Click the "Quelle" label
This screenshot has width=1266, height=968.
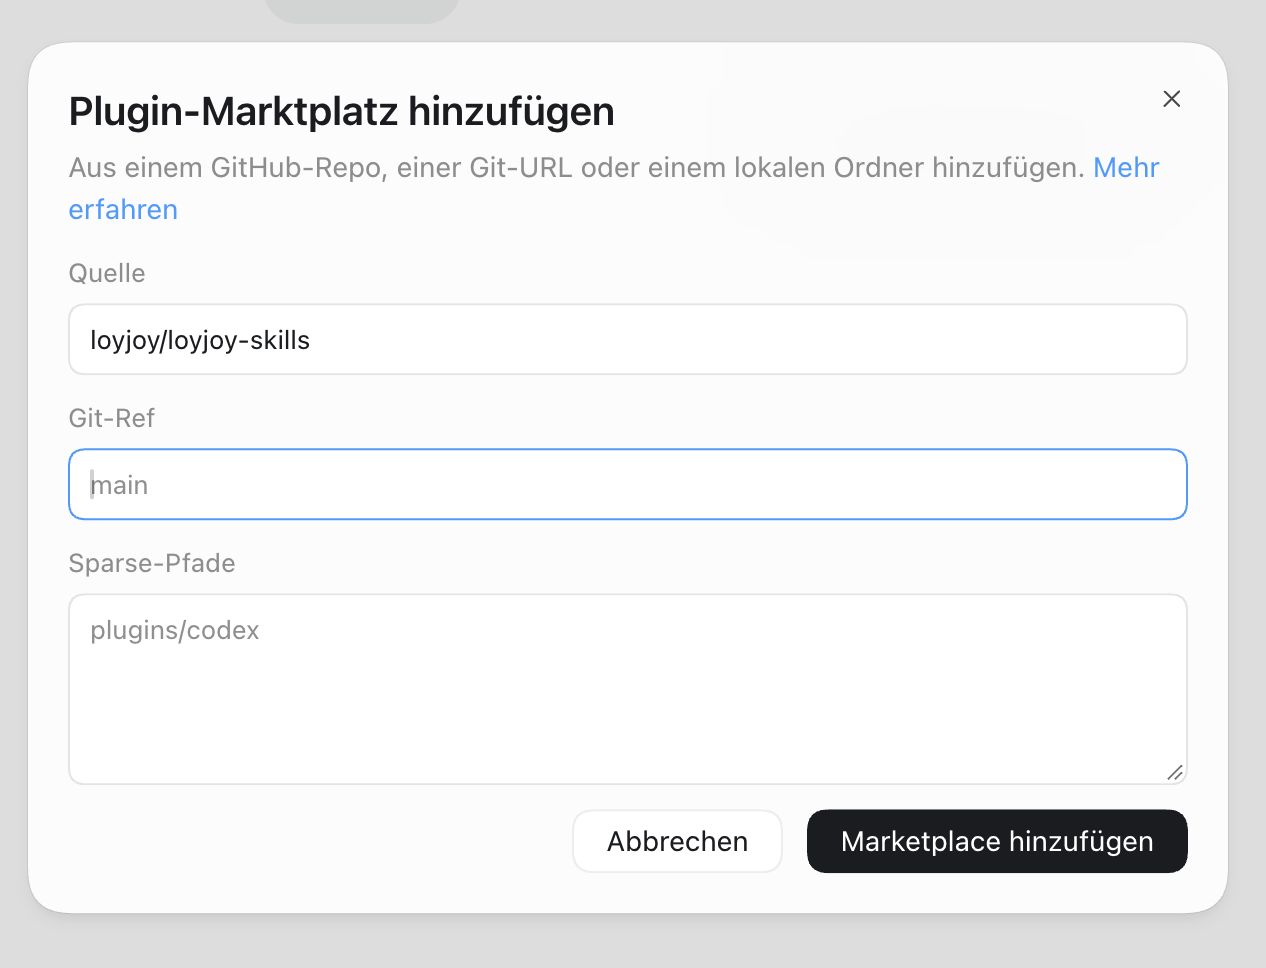107,274
